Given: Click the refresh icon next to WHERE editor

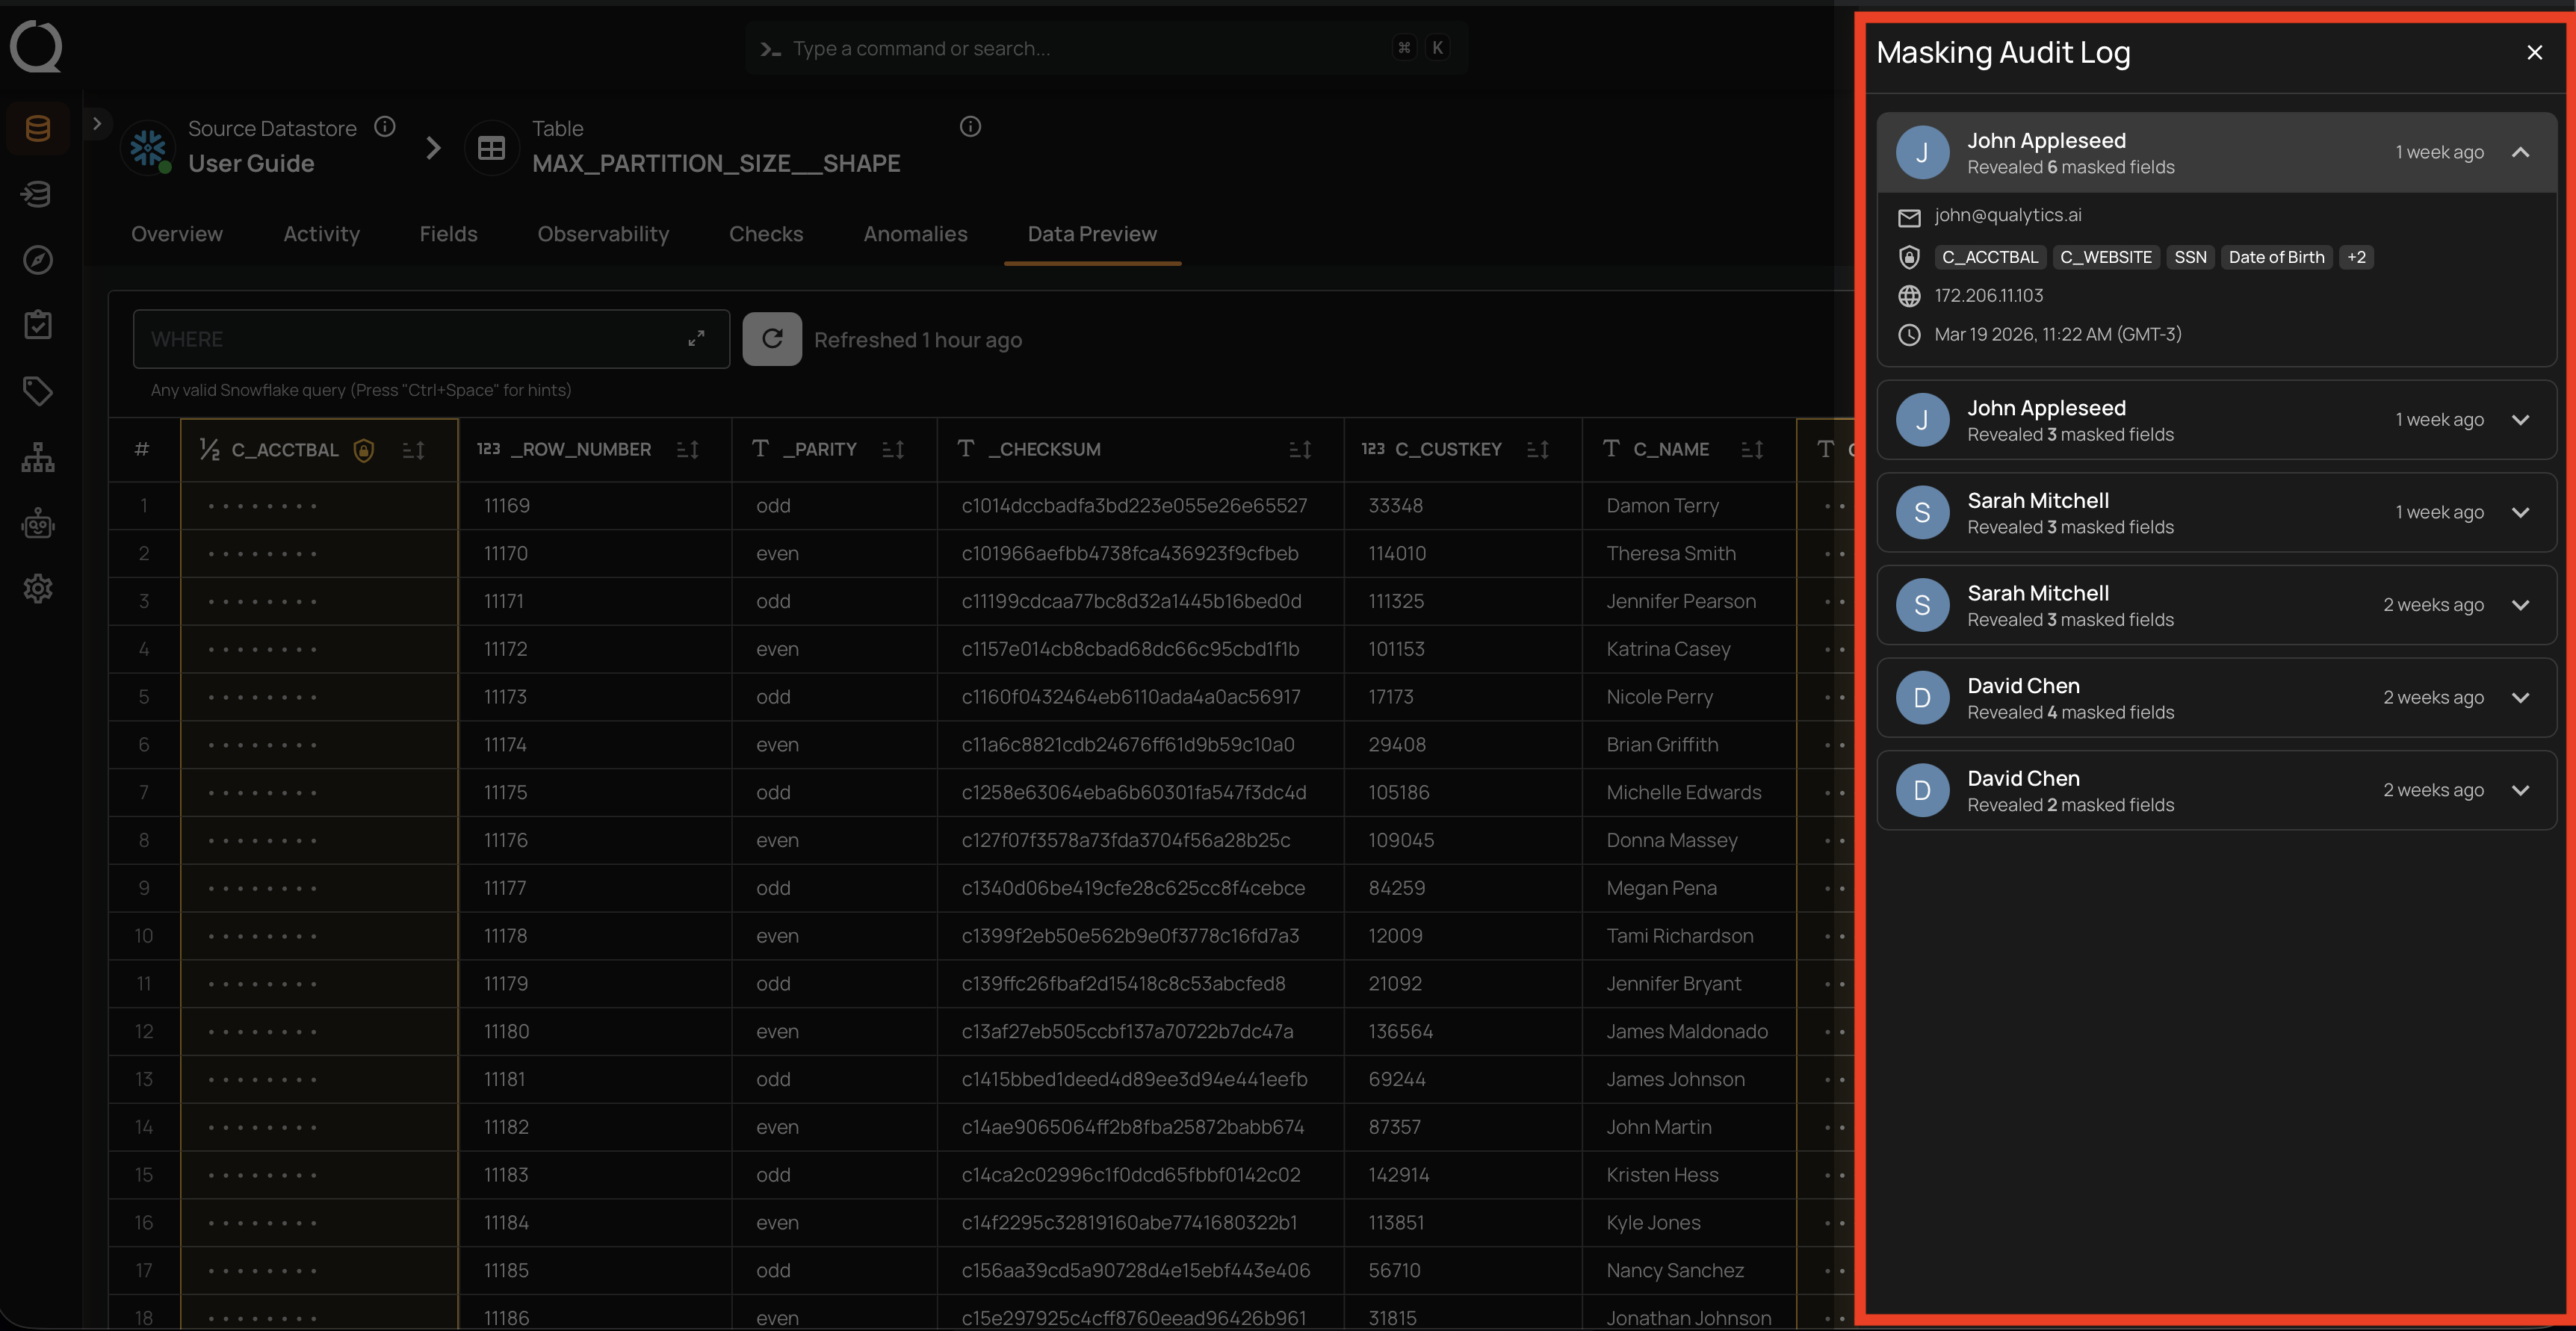Looking at the screenshot, I should pos(772,338).
